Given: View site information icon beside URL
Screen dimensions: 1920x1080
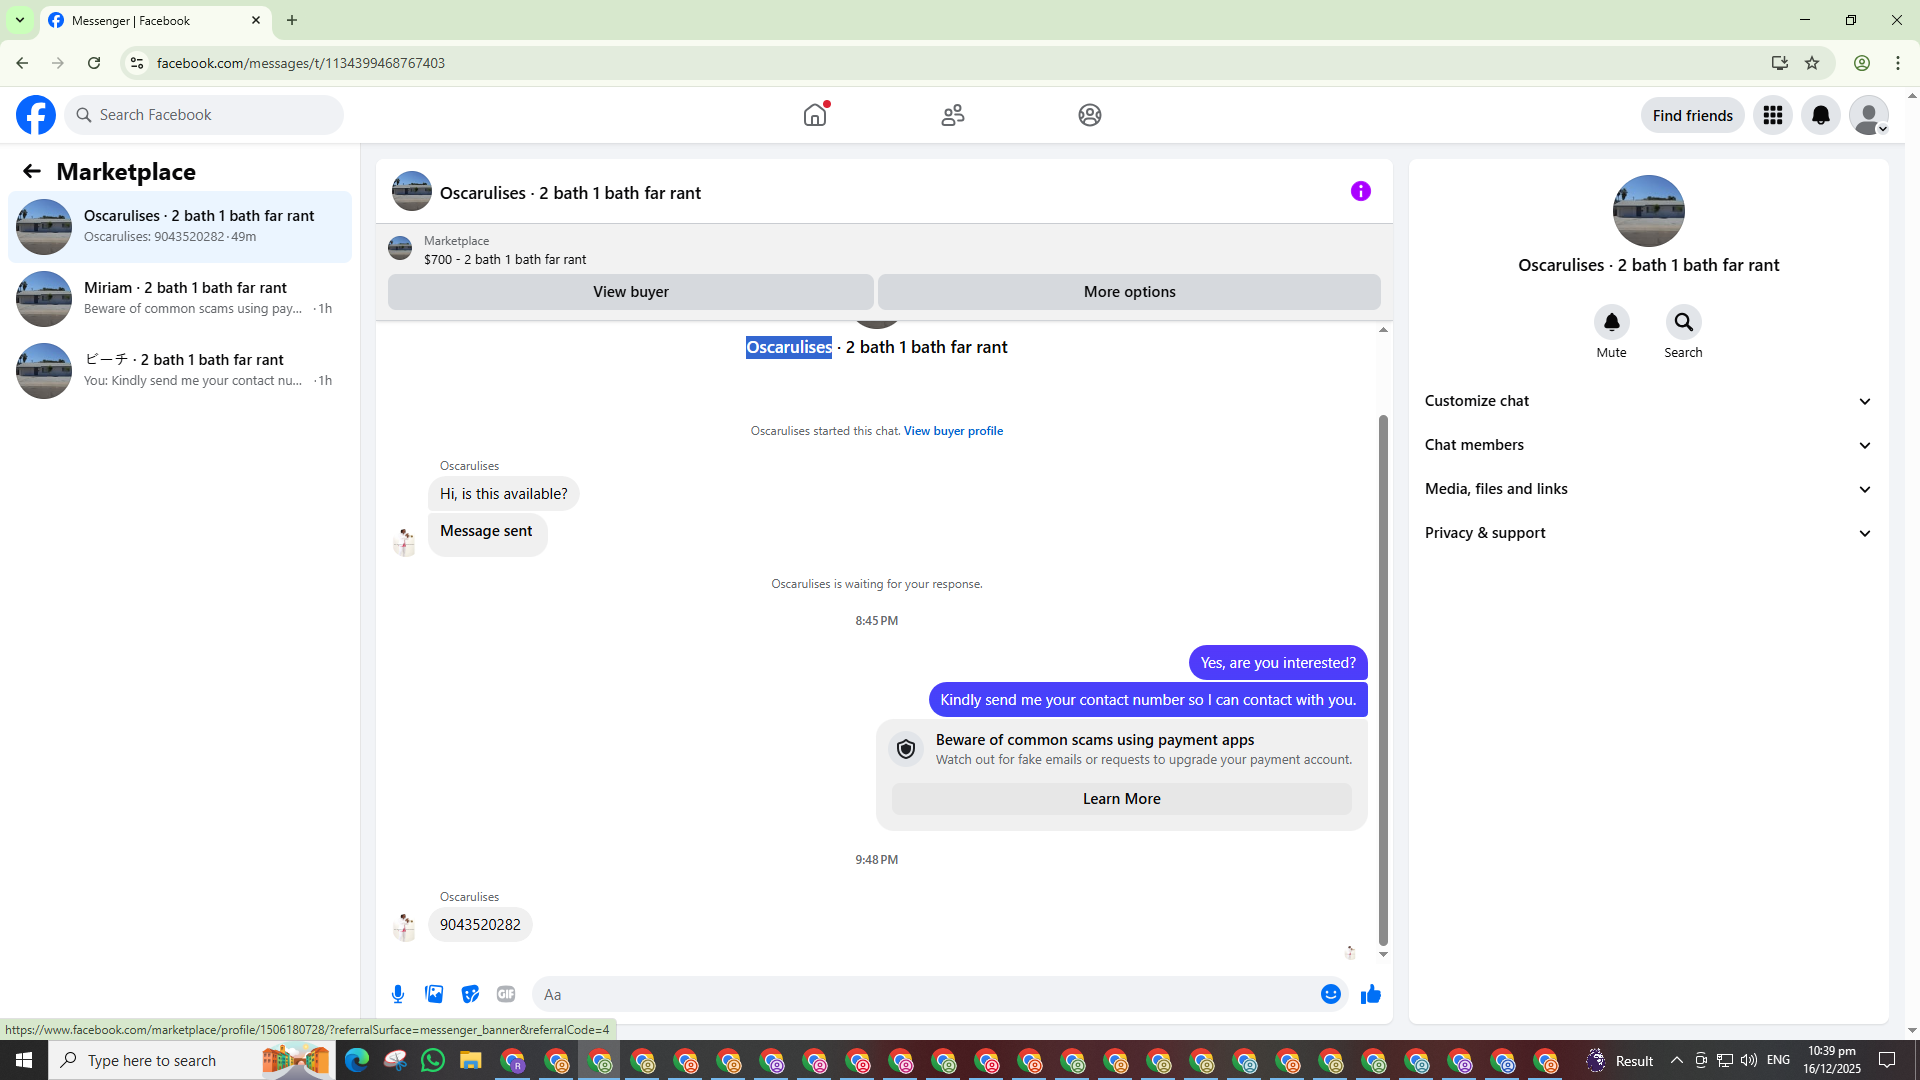Looking at the screenshot, I should [137, 63].
